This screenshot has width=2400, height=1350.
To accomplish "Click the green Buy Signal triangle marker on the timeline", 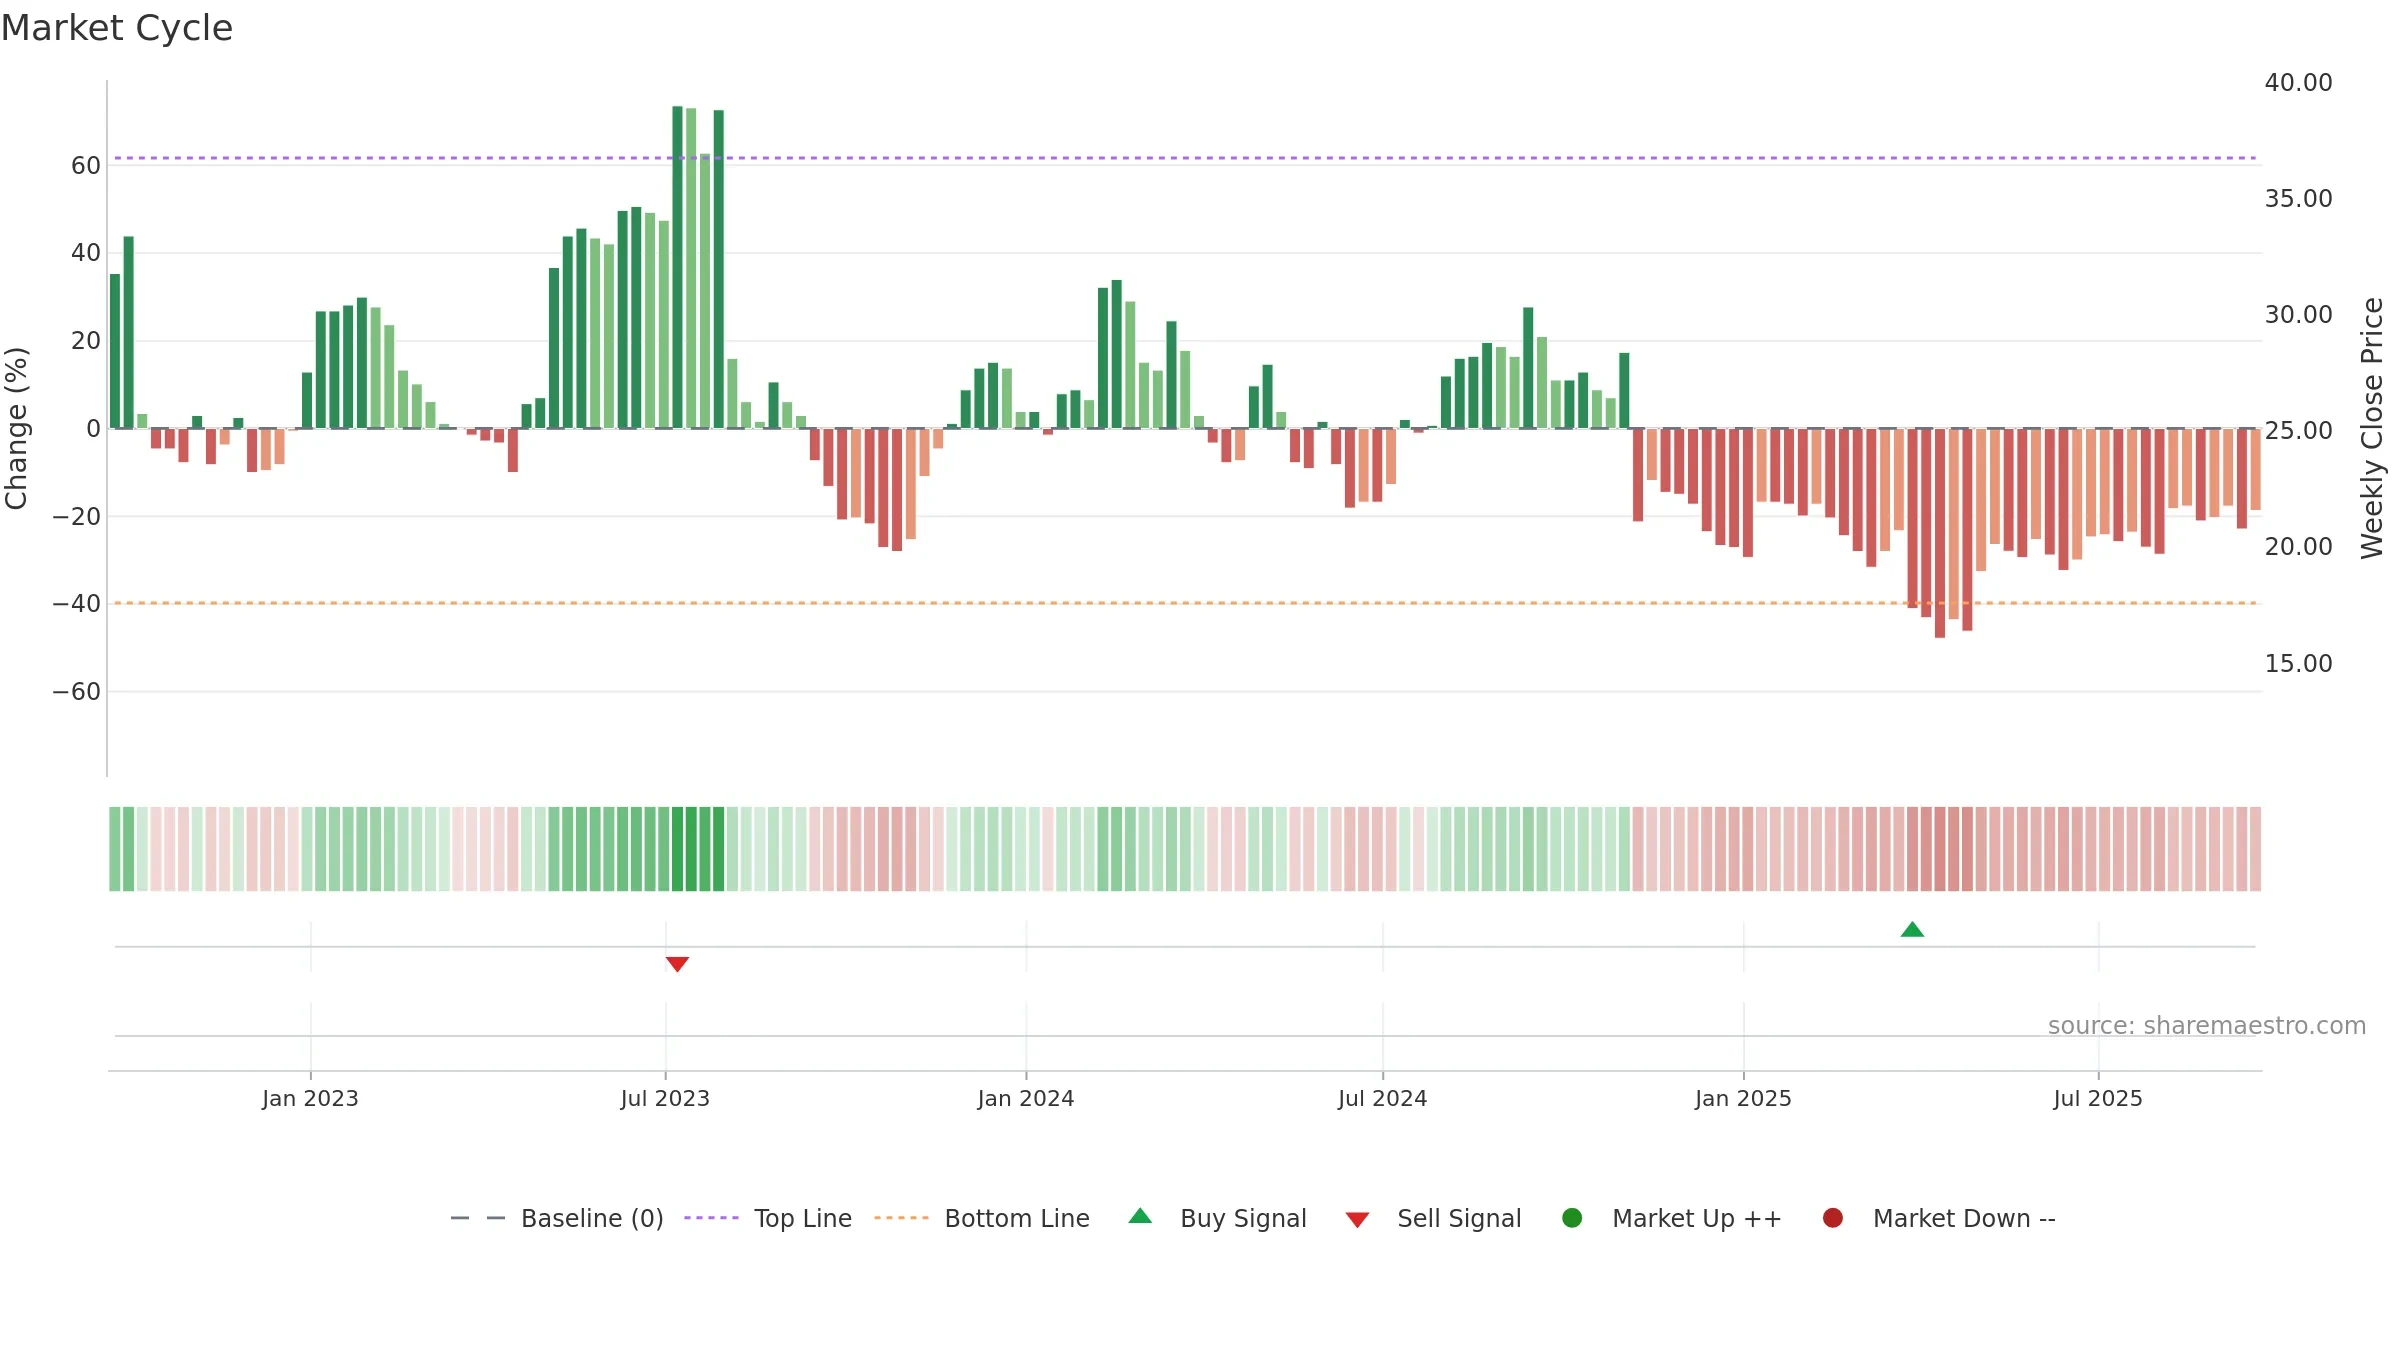I will pyautogui.click(x=1912, y=930).
